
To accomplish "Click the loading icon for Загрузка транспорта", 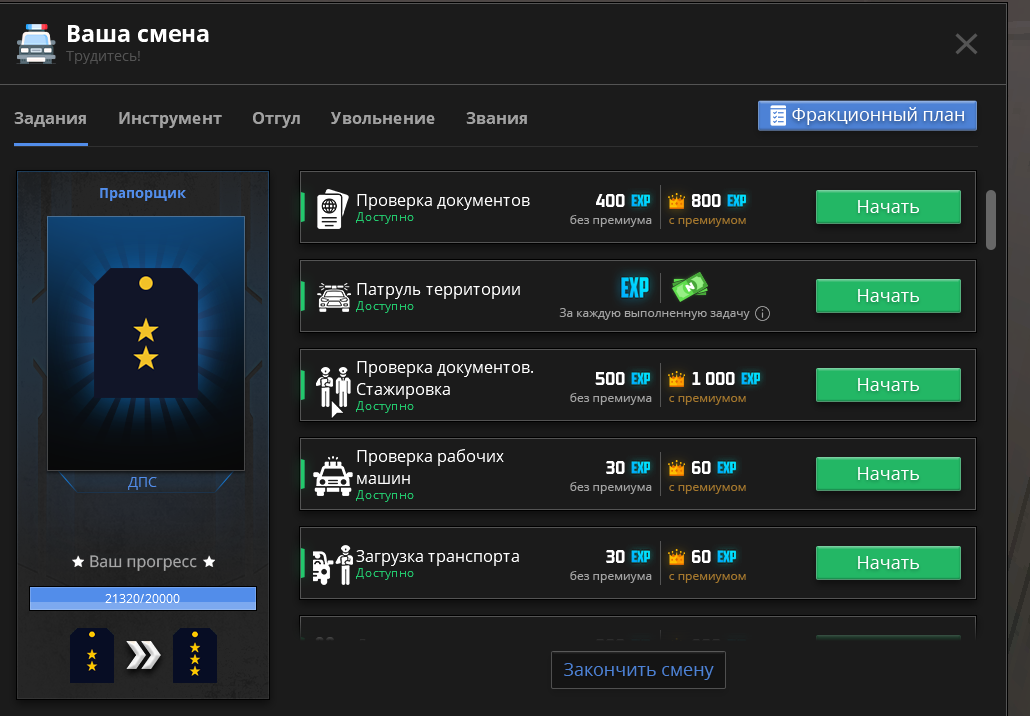I will coord(332,565).
